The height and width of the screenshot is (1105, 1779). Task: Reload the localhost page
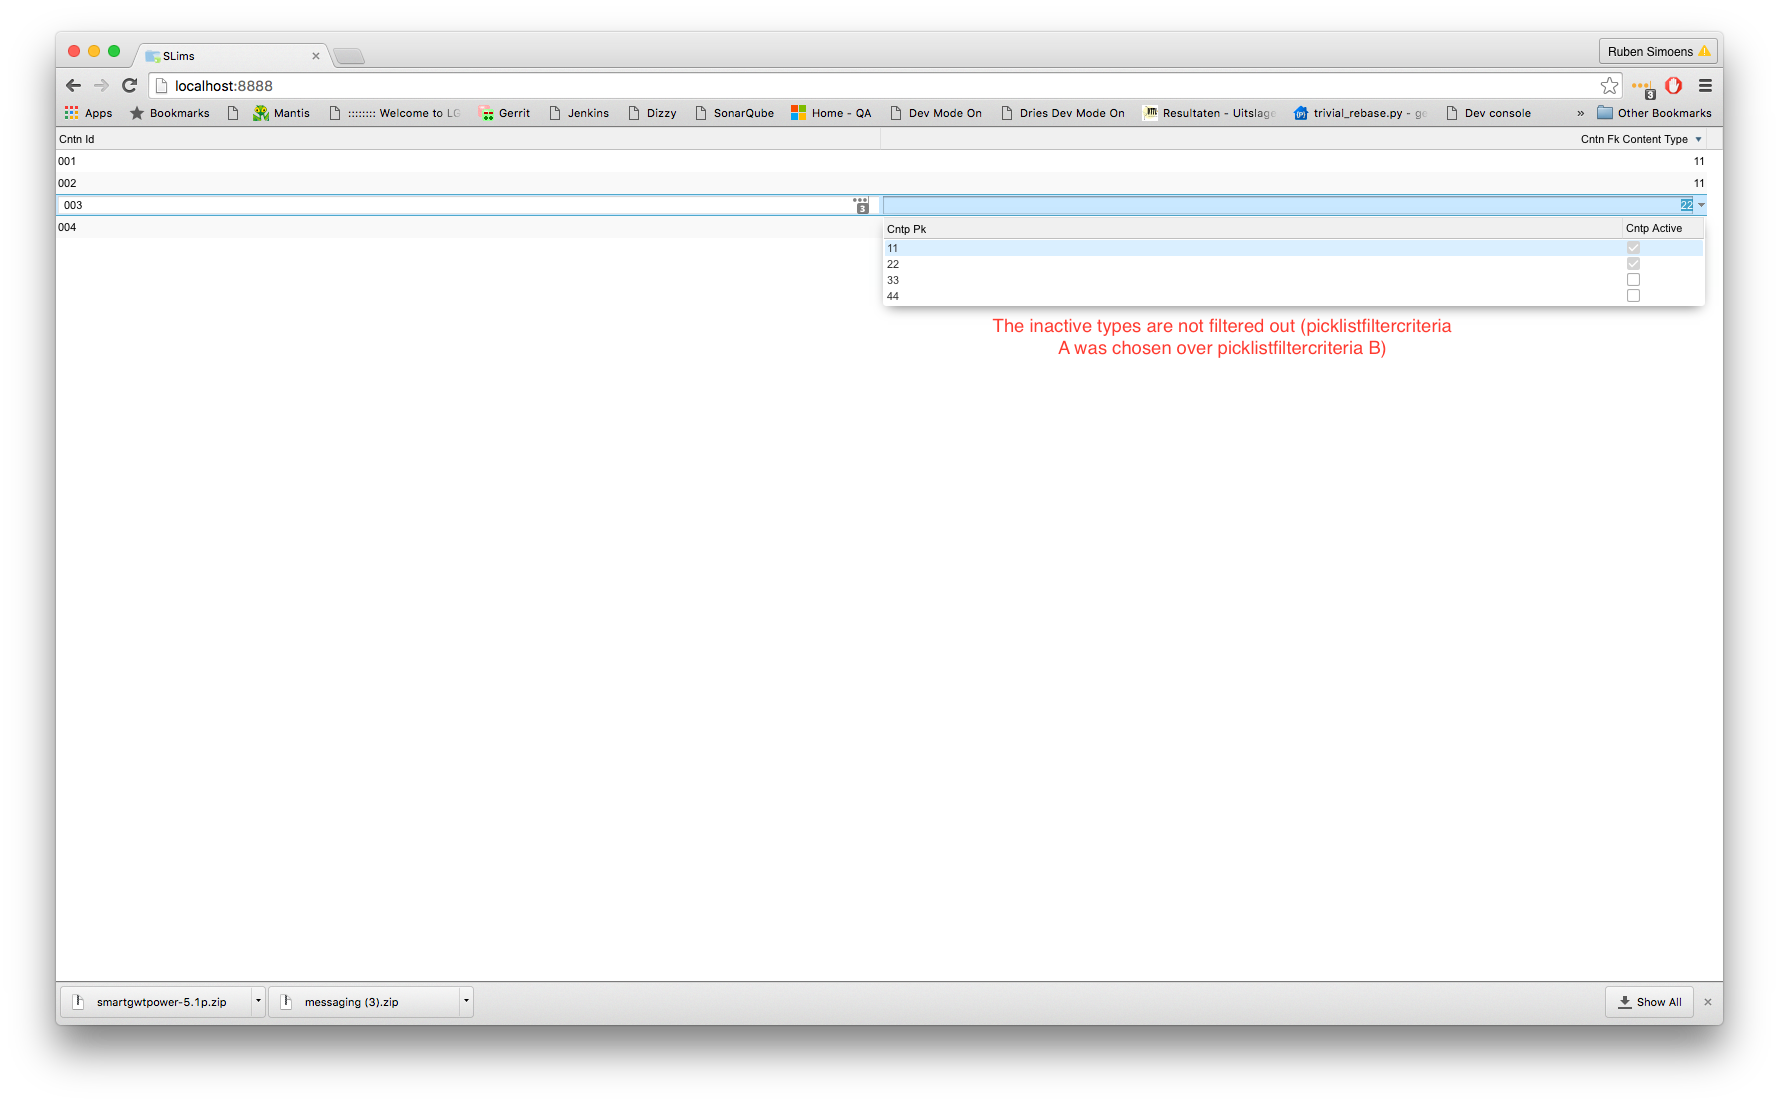(x=129, y=86)
